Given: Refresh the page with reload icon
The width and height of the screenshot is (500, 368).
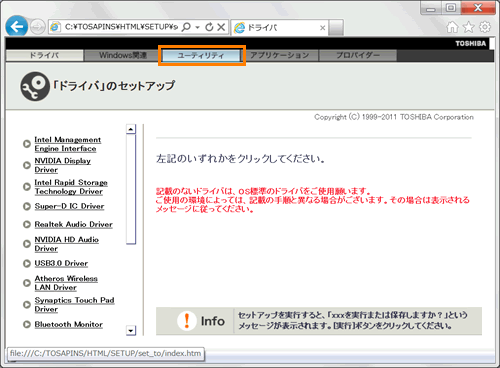Looking at the screenshot, I should [209, 27].
